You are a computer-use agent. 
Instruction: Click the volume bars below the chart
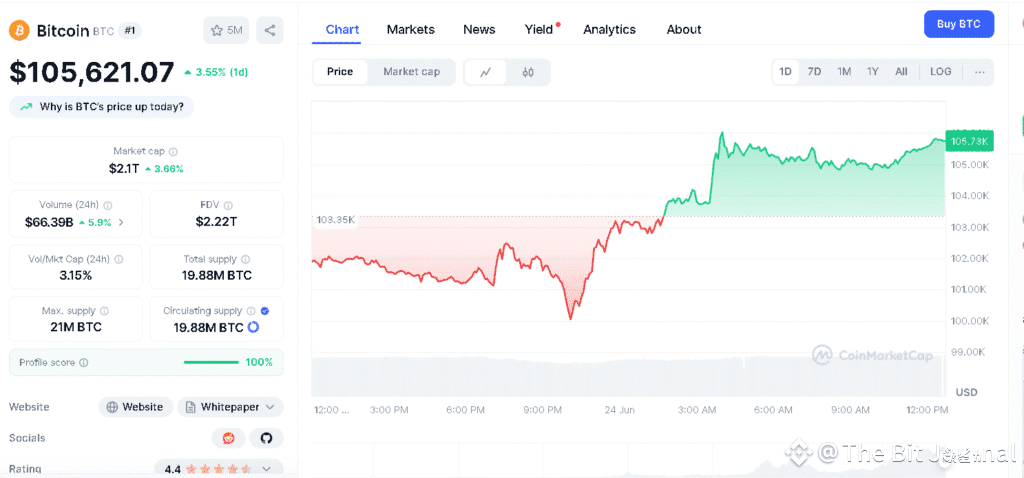pyautogui.click(x=628, y=376)
